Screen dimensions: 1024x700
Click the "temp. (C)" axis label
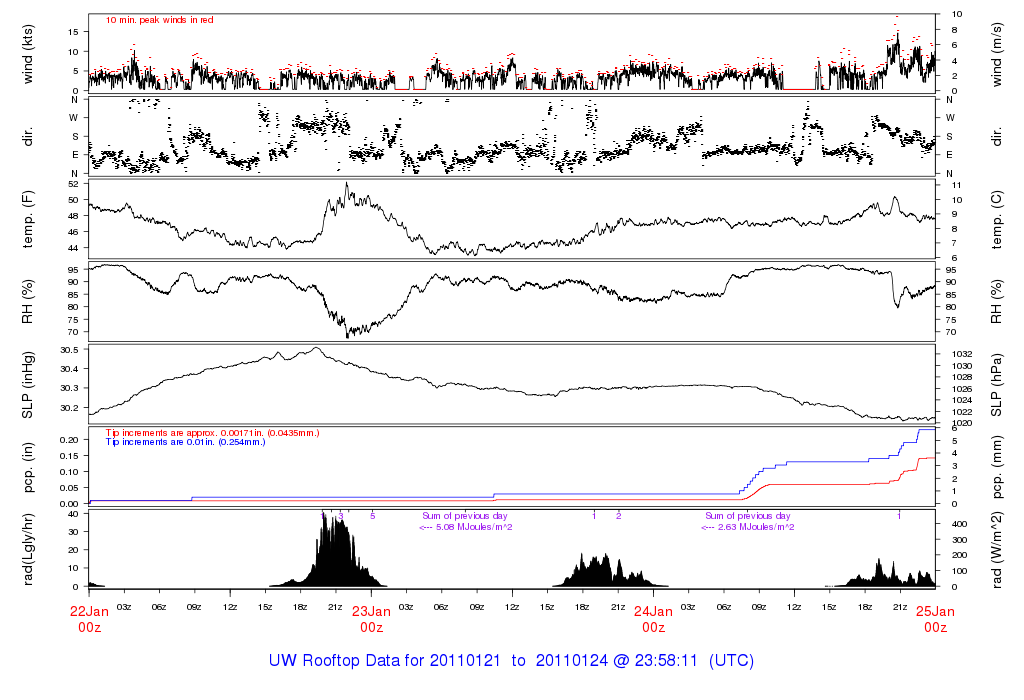[x=996, y=219]
